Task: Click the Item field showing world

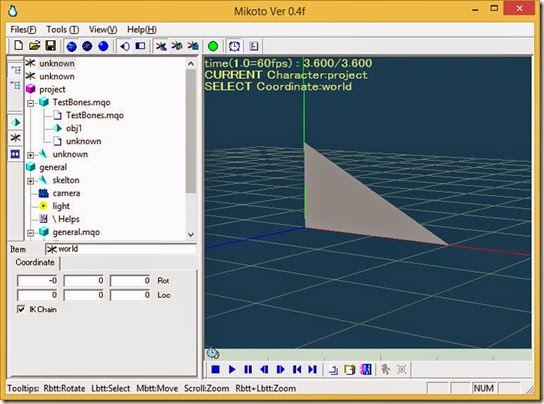Action: 121,249
